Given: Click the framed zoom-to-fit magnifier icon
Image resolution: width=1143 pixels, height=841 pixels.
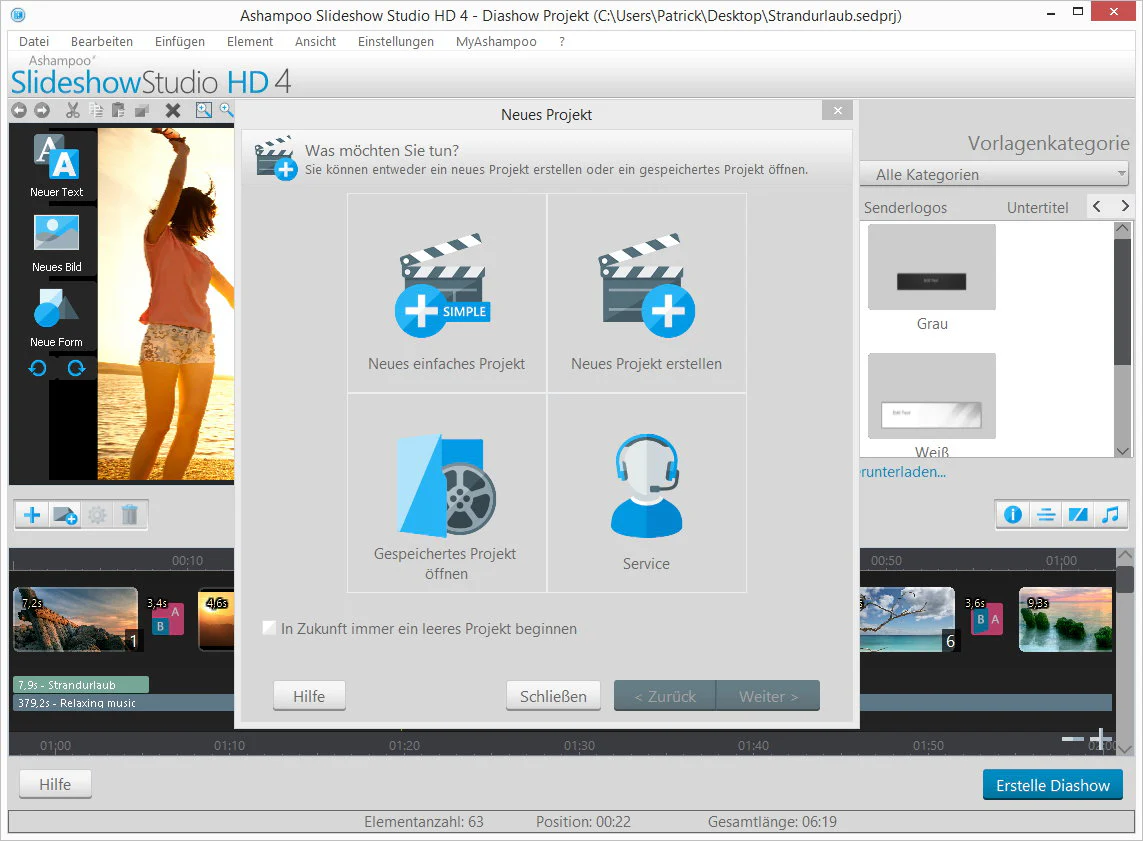Looking at the screenshot, I should 204,110.
